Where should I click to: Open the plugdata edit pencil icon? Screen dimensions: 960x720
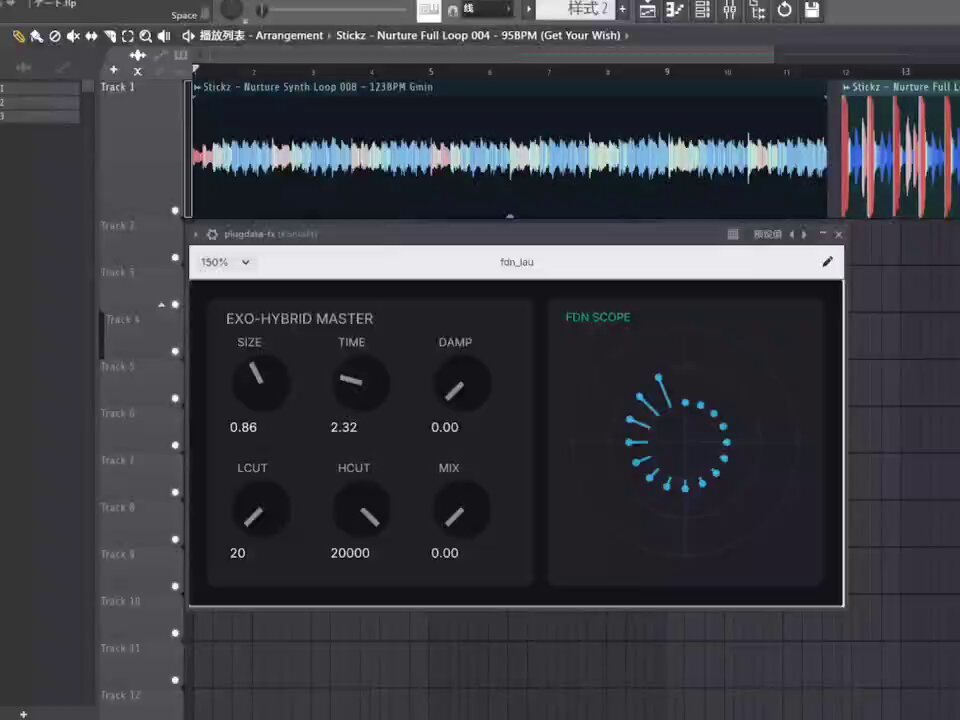coord(827,262)
